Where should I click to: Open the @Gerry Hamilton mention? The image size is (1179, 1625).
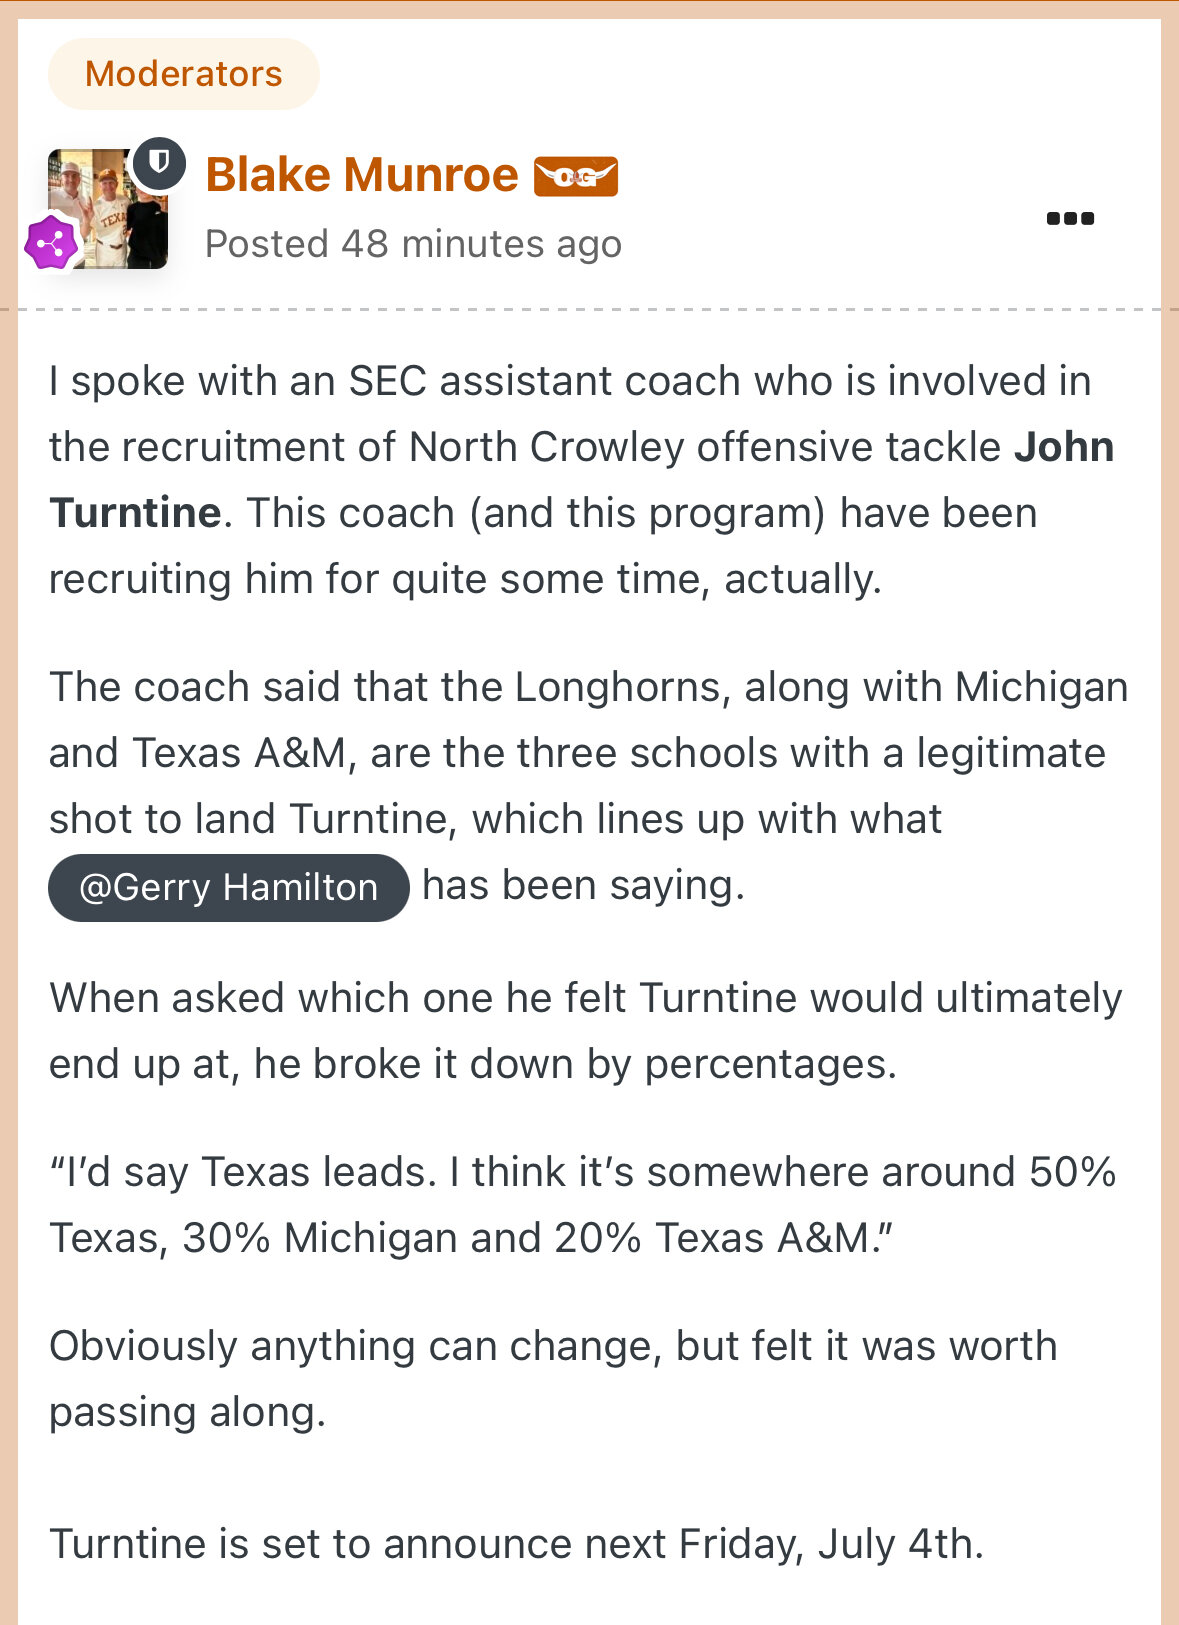pyautogui.click(x=229, y=888)
